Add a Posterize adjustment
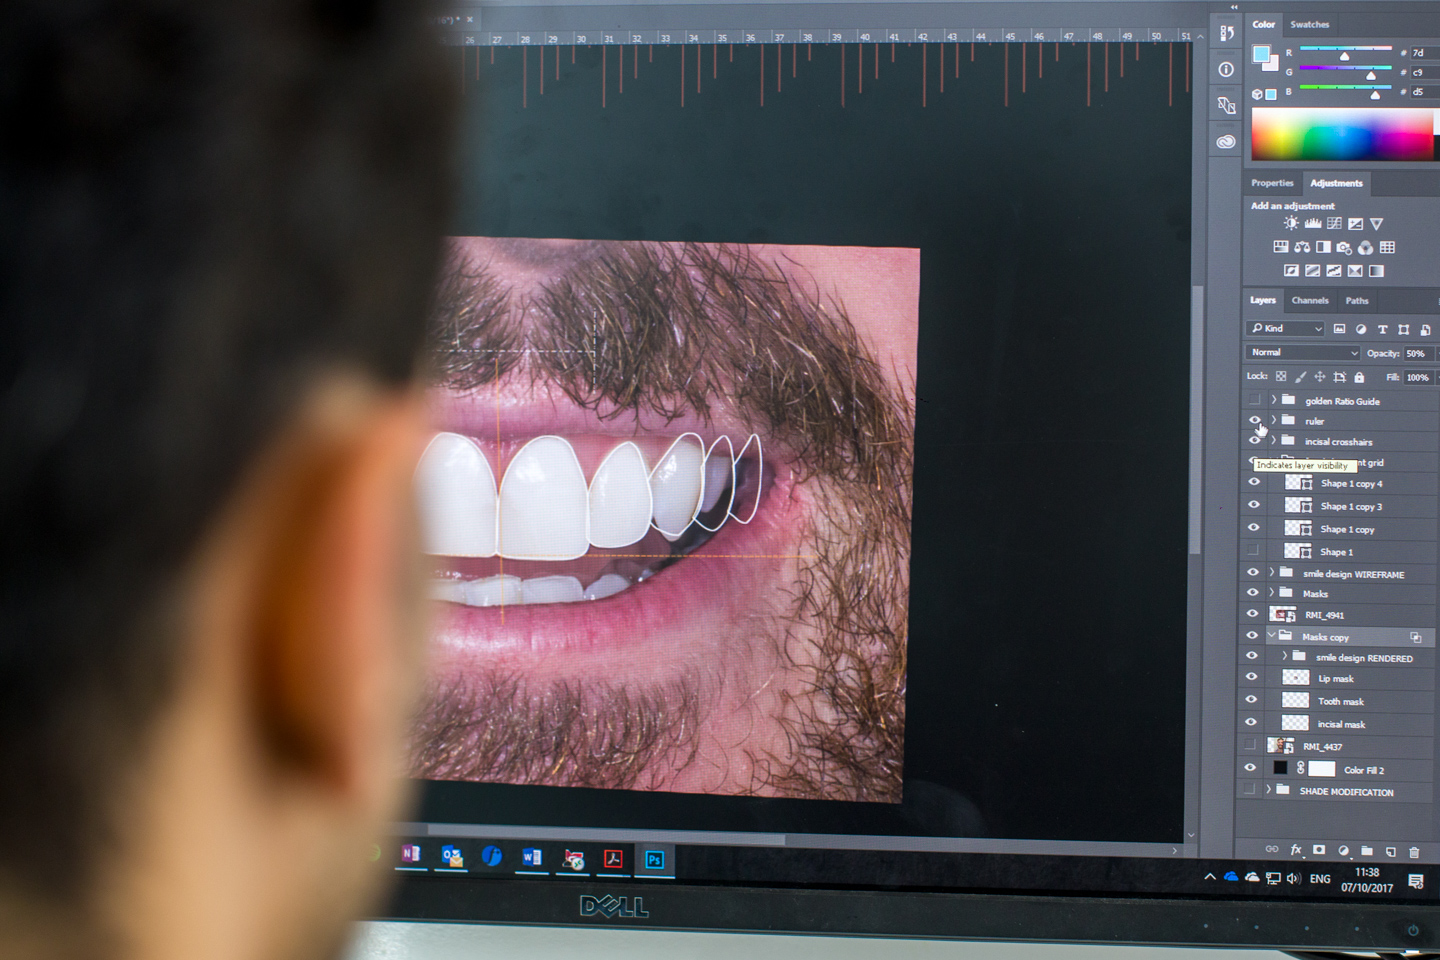This screenshot has width=1440, height=960. (x=1312, y=271)
